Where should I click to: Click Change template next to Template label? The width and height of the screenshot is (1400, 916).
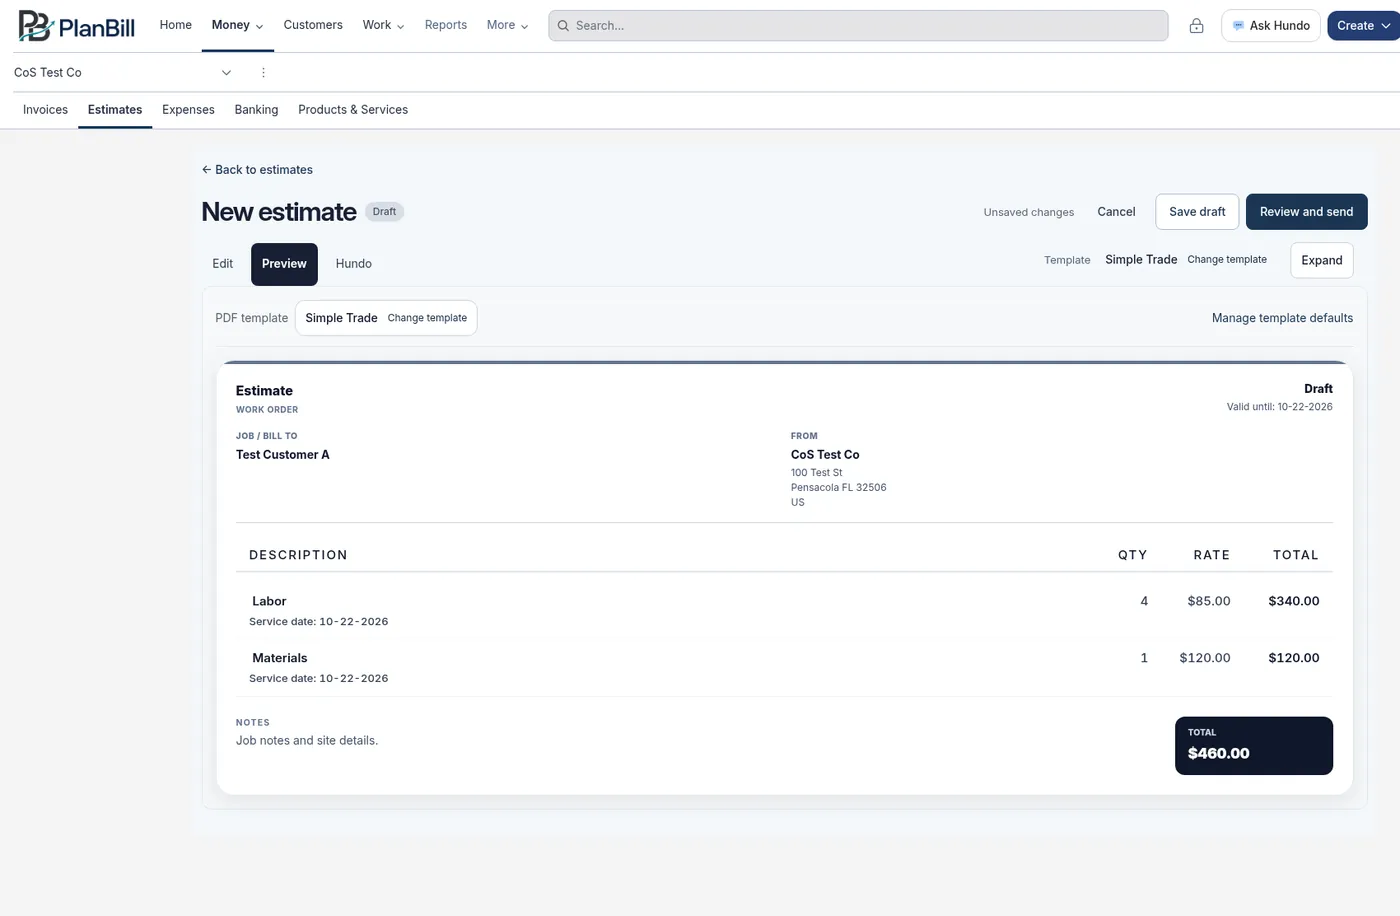[x=1227, y=260]
